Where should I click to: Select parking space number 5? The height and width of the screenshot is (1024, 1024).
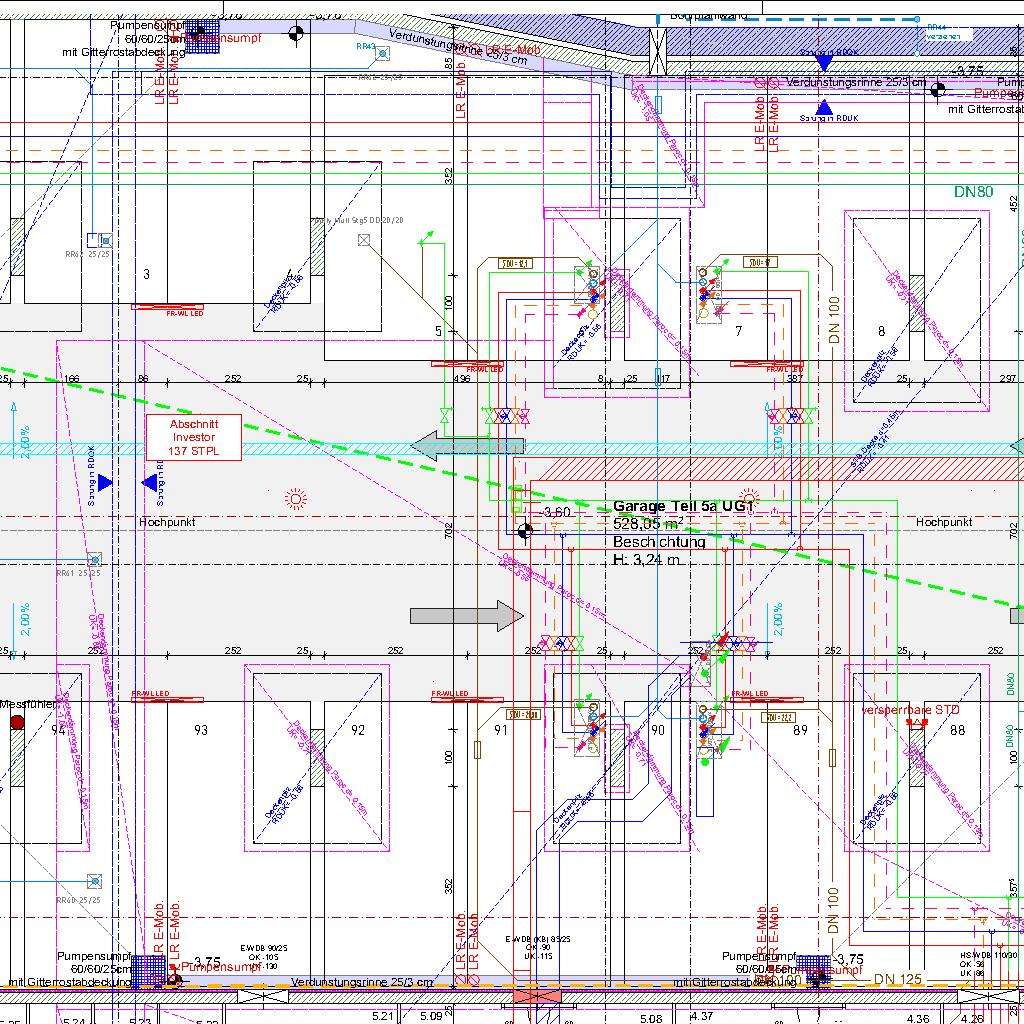[x=438, y=331]
